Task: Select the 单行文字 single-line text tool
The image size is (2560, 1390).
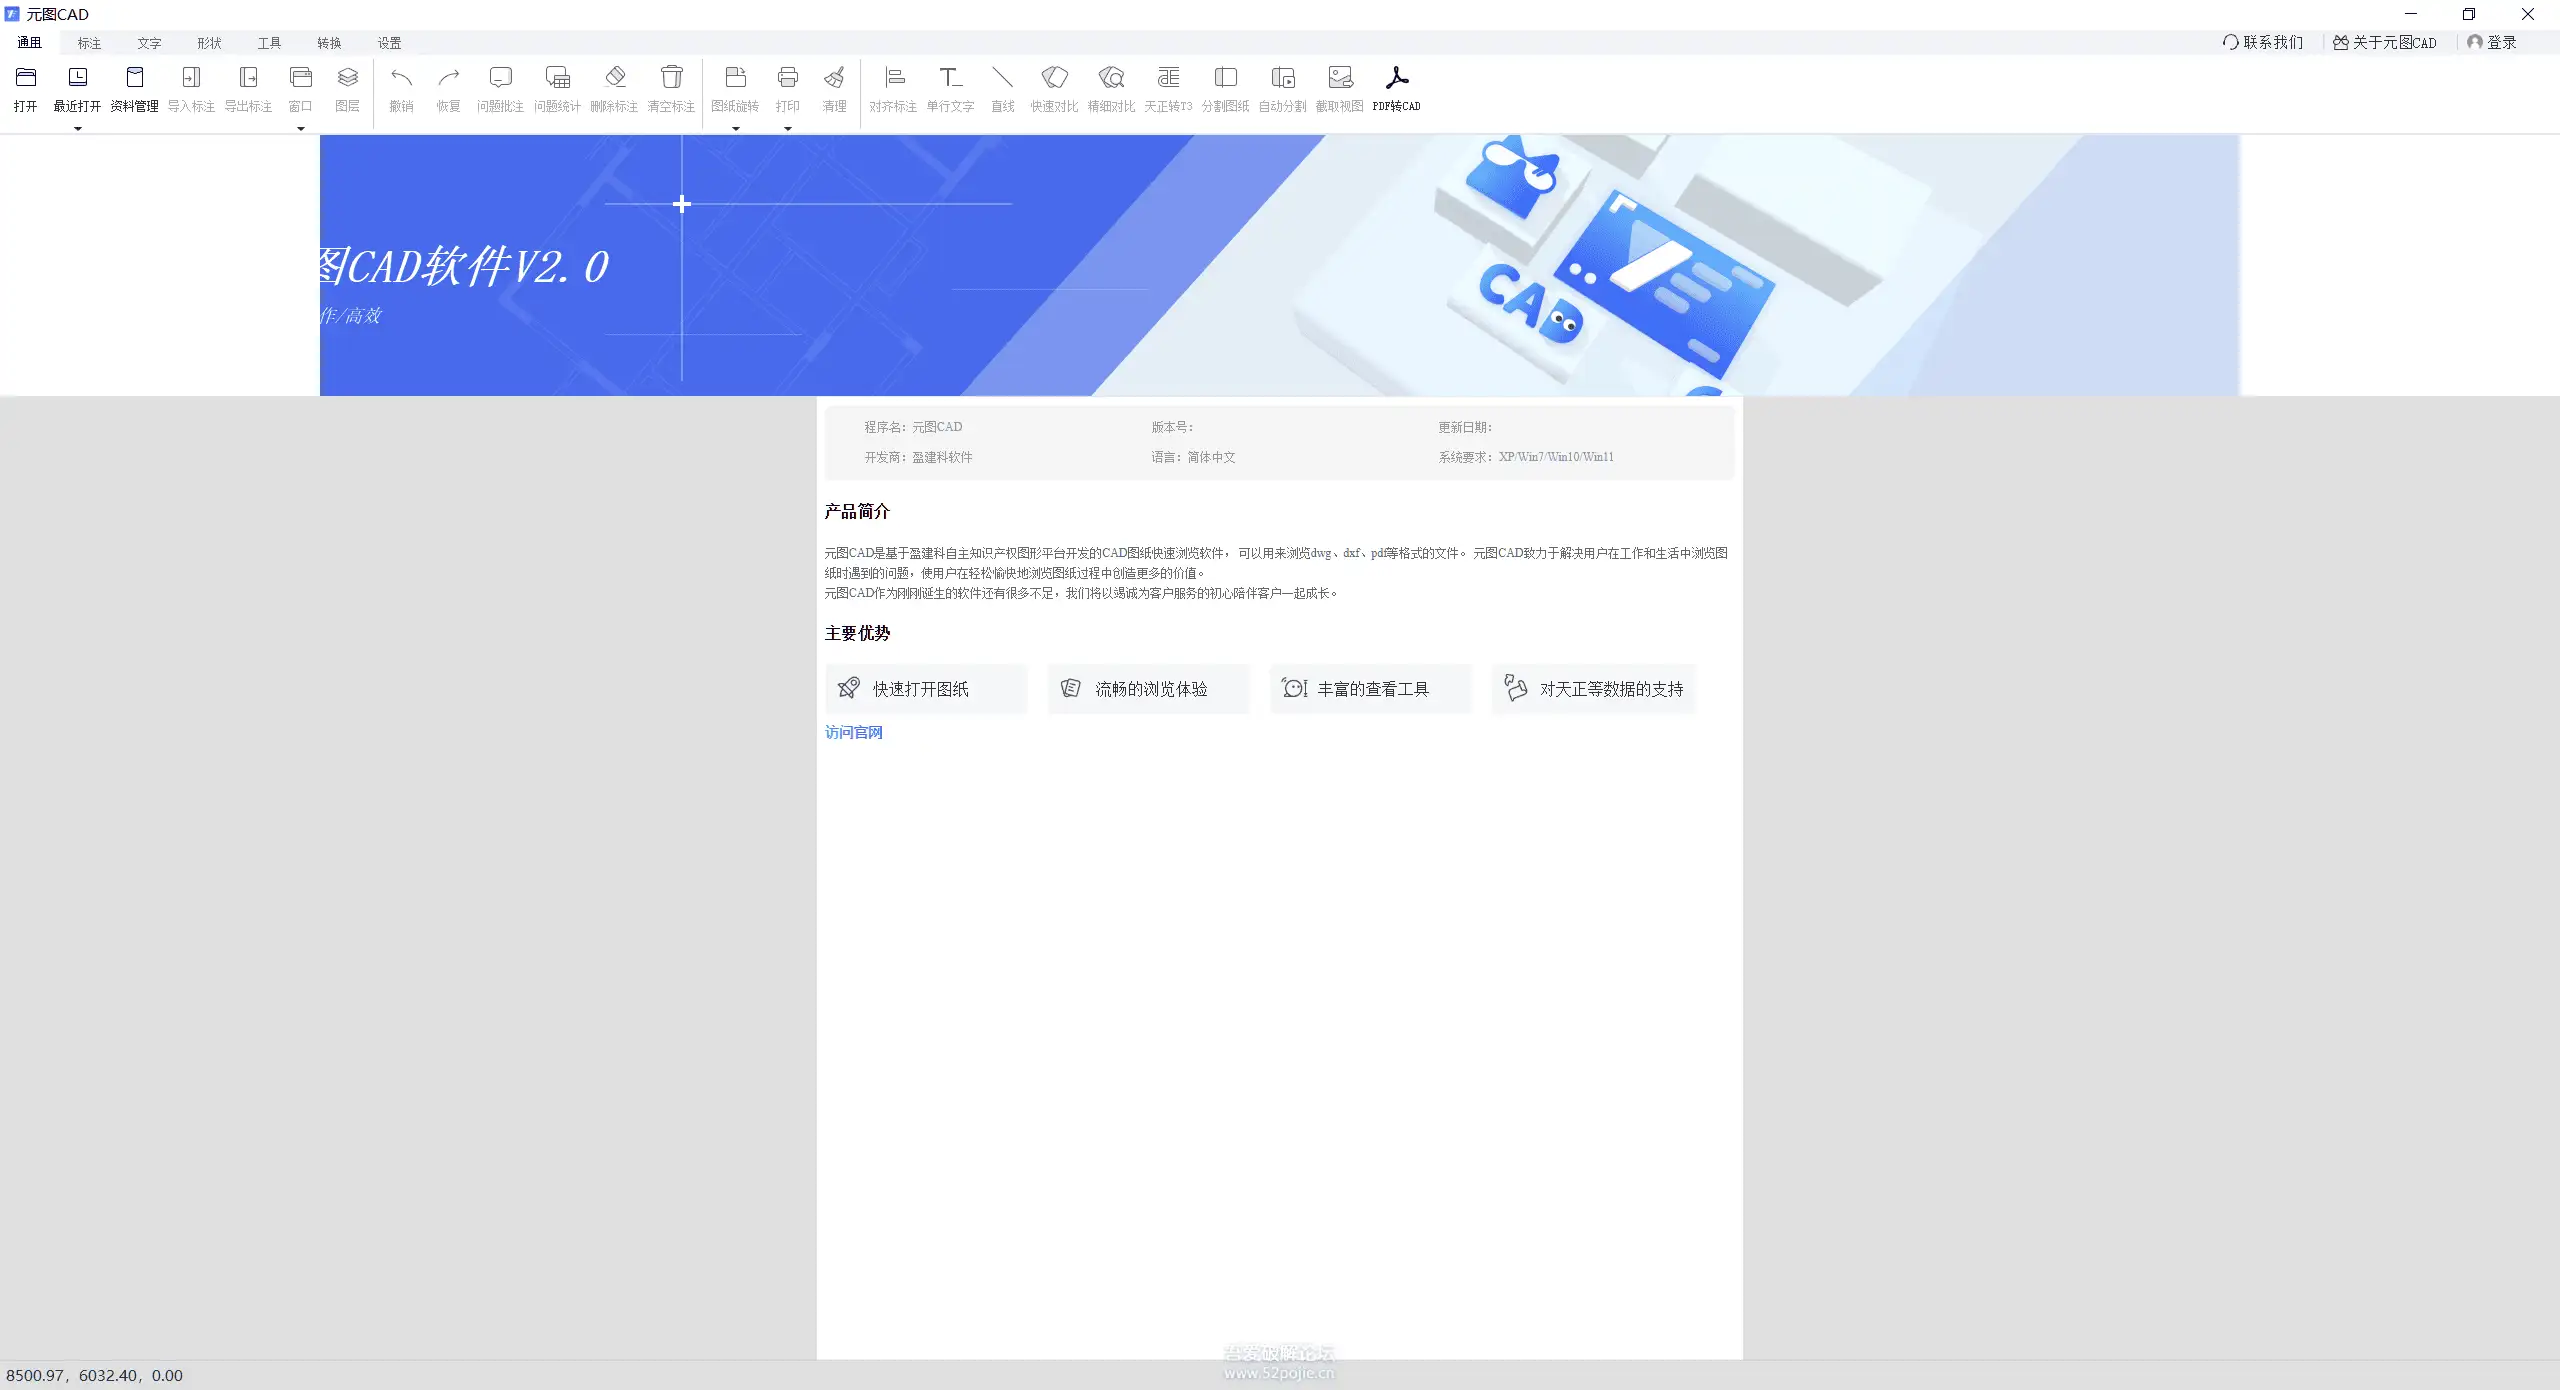Action: [x=948, y=90]
